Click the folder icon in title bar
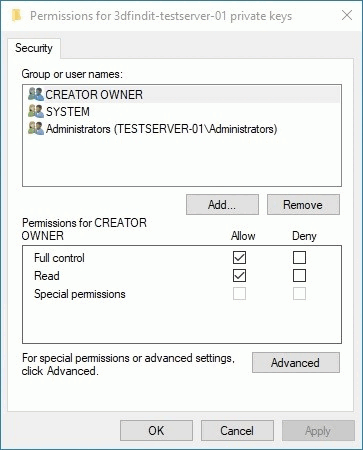Image resolution: width=363 pixels, height=450 pixels. pyautogui.click(x=16, y=15)
